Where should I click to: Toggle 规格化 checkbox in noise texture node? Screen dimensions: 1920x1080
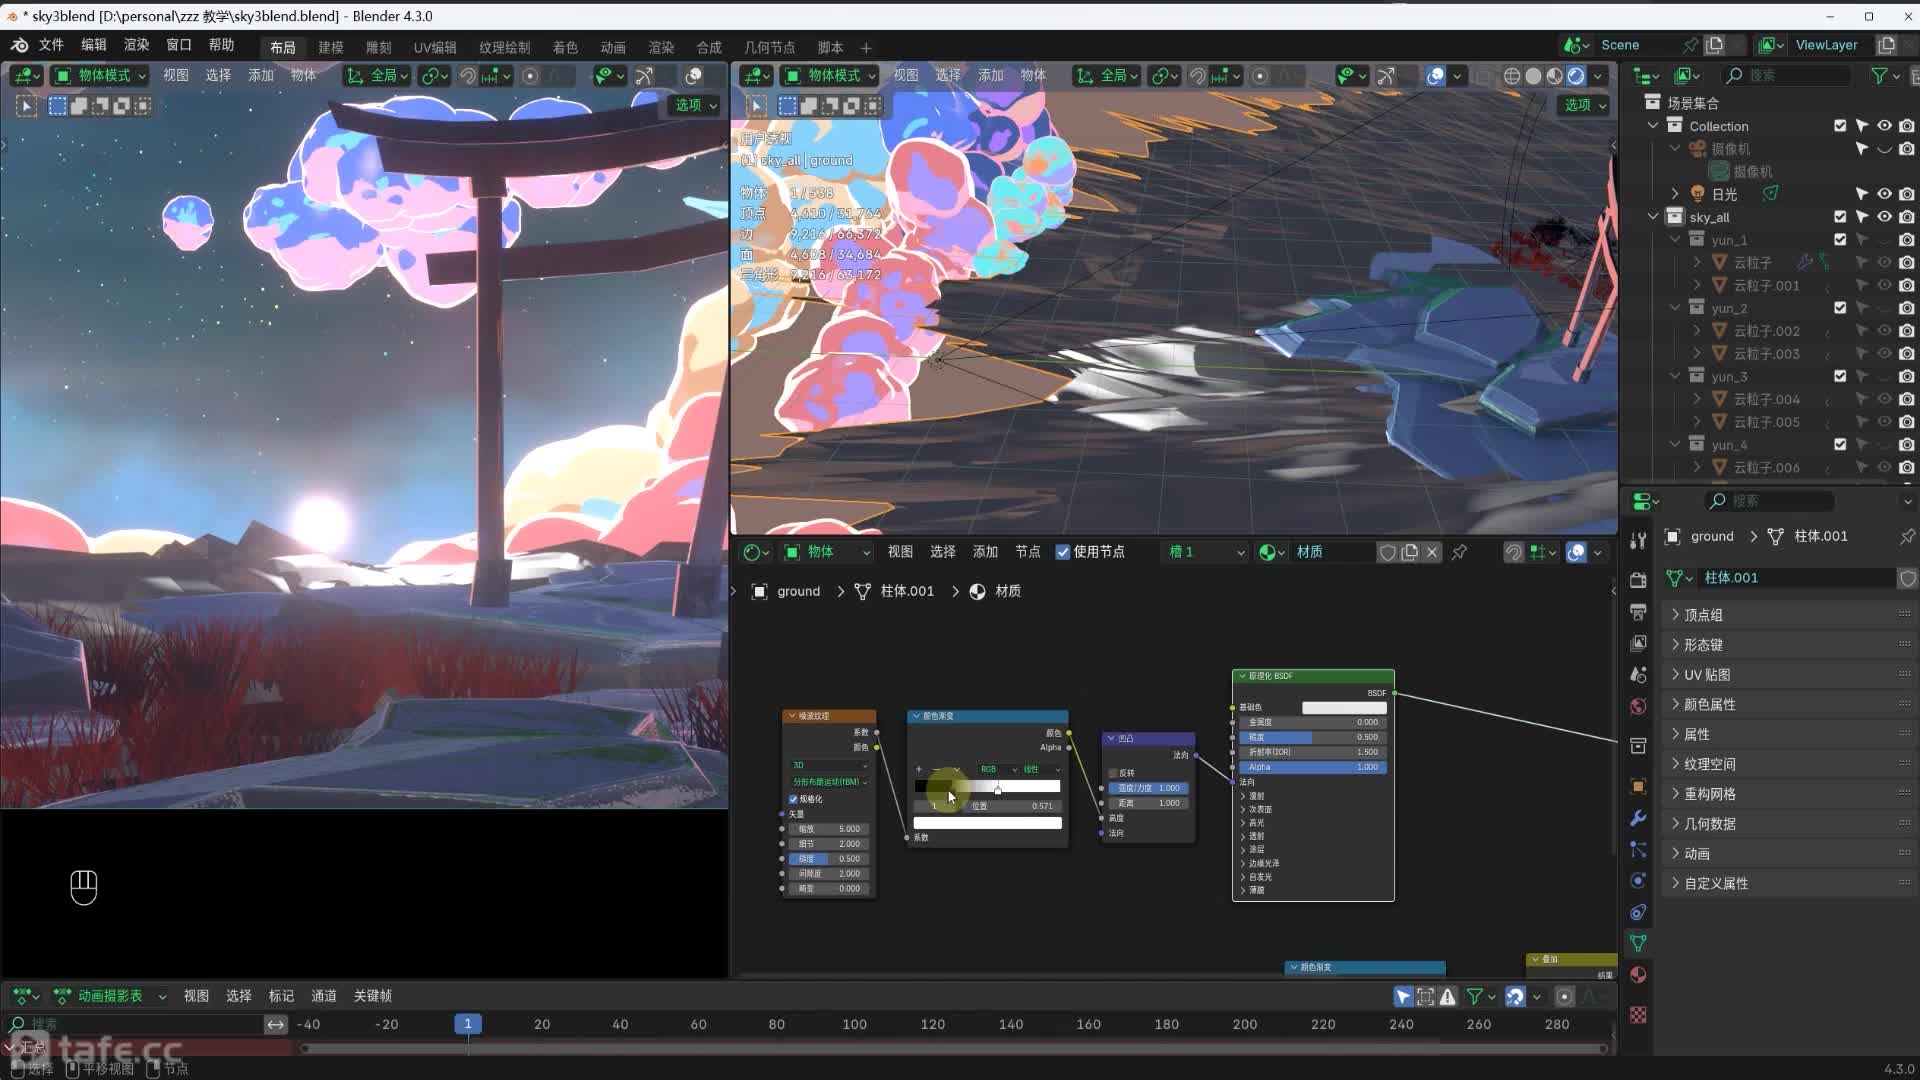click(794, 799)
